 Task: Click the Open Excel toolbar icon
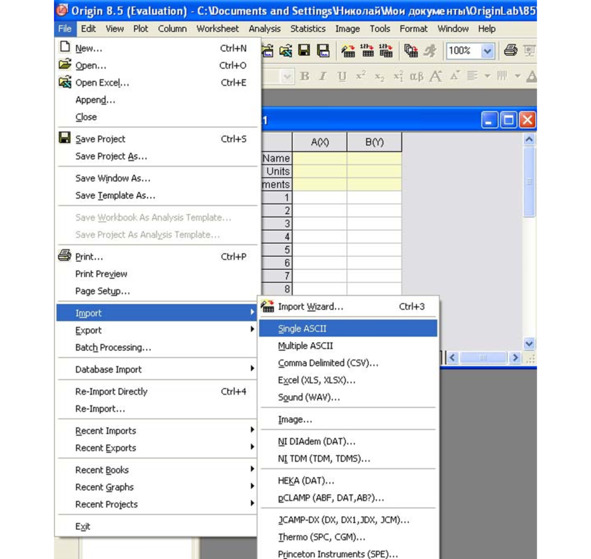pos(285,51)
